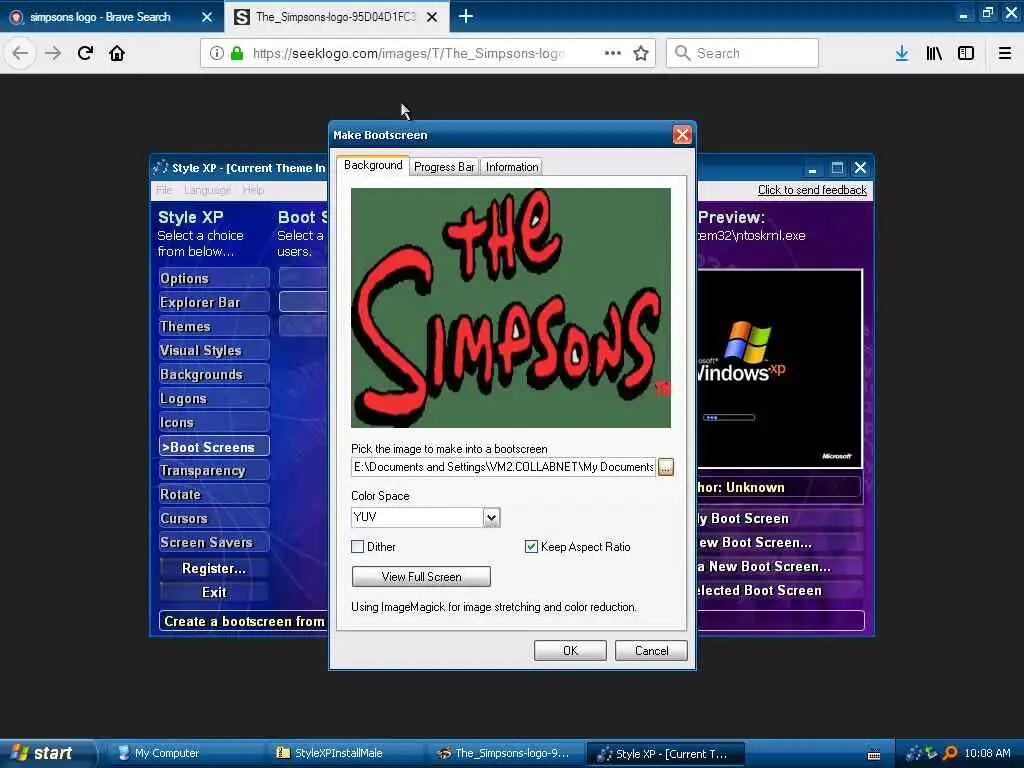The width and height of the screenshot is (1024, 768).
Task: Close the The_Simpsons-logo tab
Action: pyautogui.click(x=432, y=17)
